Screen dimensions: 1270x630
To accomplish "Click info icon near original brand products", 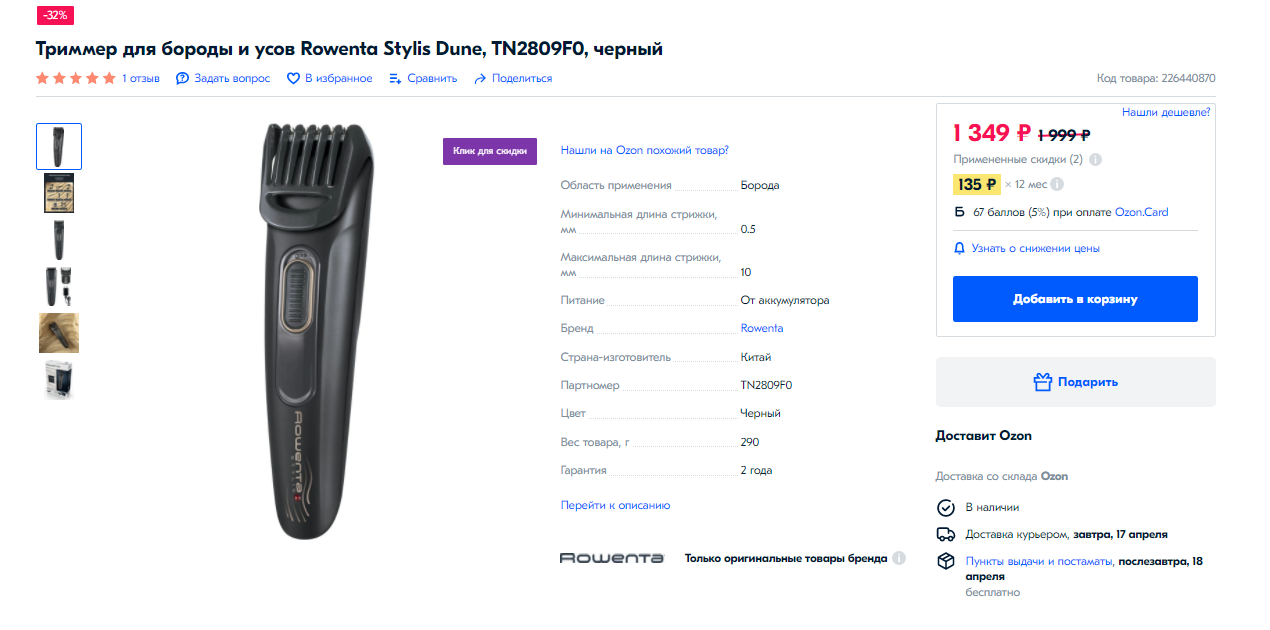I will tap(899, 558).
